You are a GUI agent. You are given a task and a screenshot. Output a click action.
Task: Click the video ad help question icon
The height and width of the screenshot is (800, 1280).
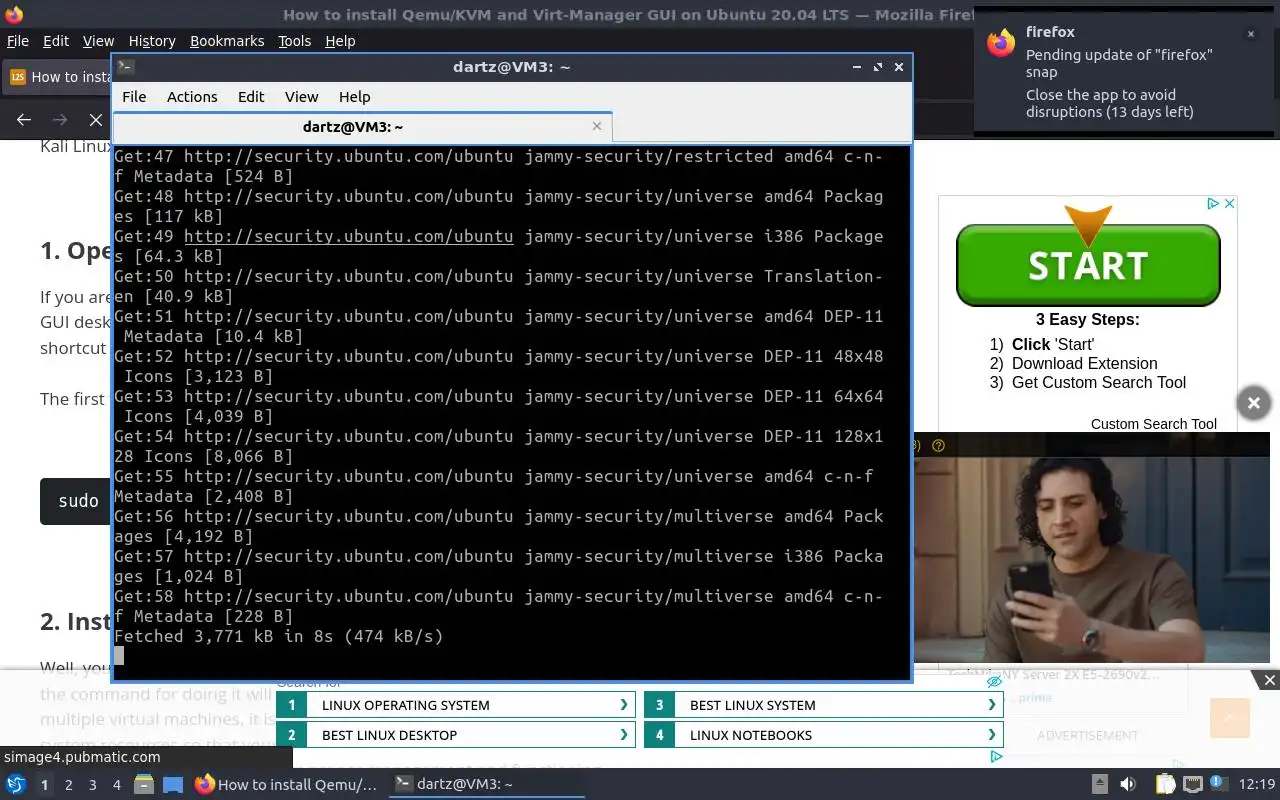[x=938, y=446]
